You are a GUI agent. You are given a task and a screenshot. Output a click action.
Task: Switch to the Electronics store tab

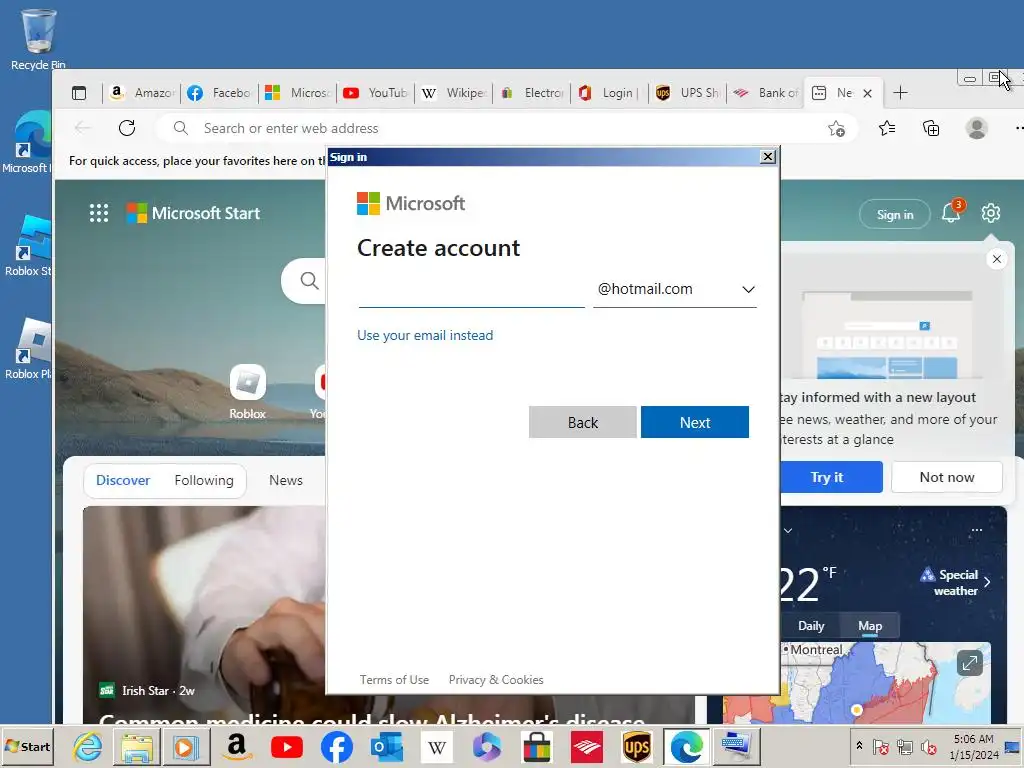[532, 93]
